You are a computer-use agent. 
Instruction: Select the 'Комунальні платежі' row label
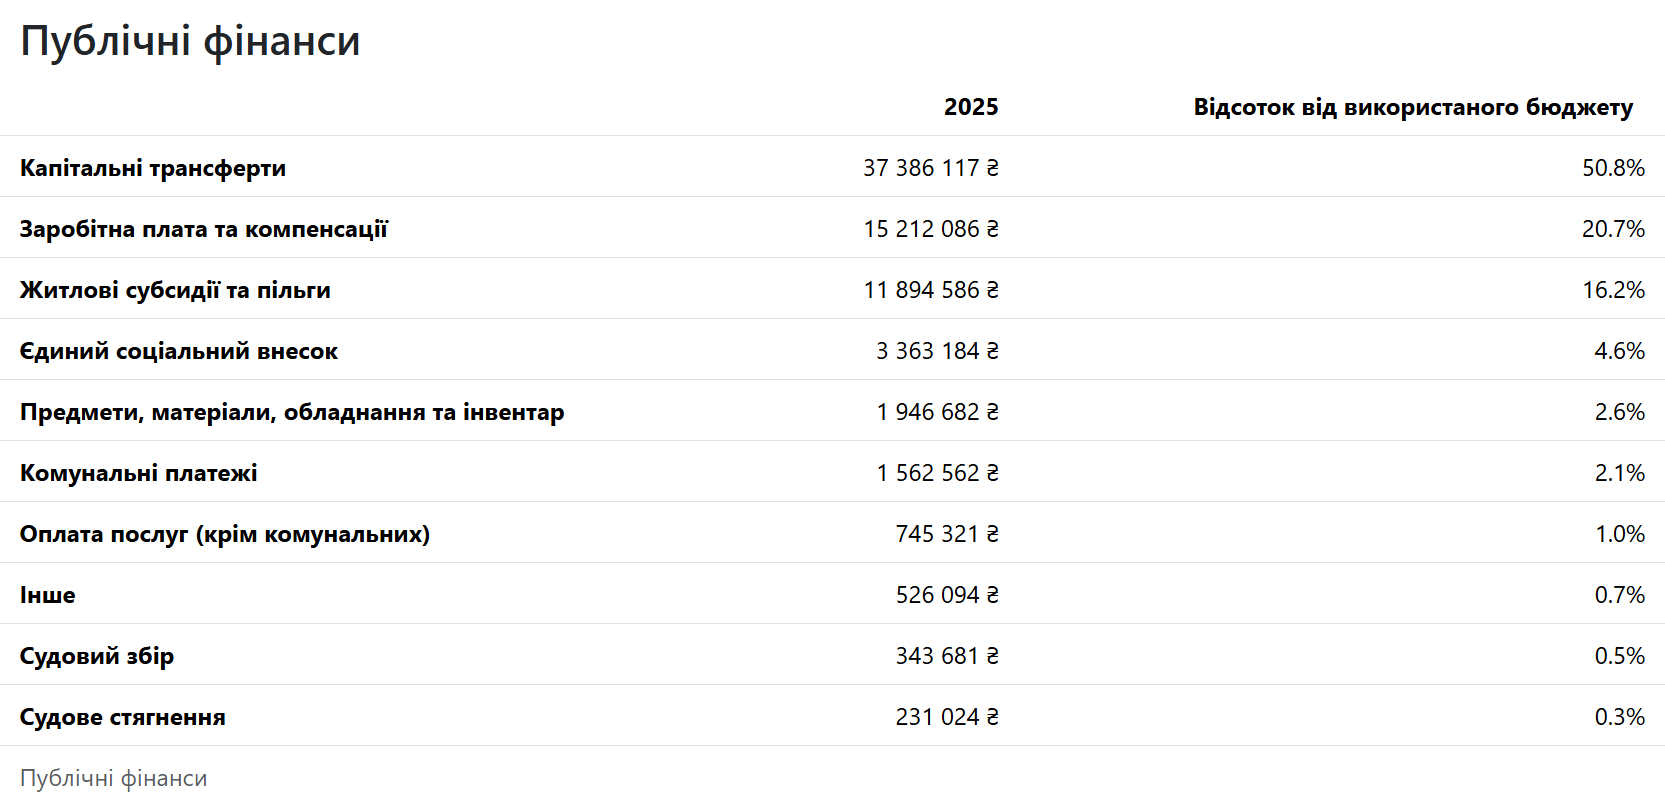click(x=139, y=473)
